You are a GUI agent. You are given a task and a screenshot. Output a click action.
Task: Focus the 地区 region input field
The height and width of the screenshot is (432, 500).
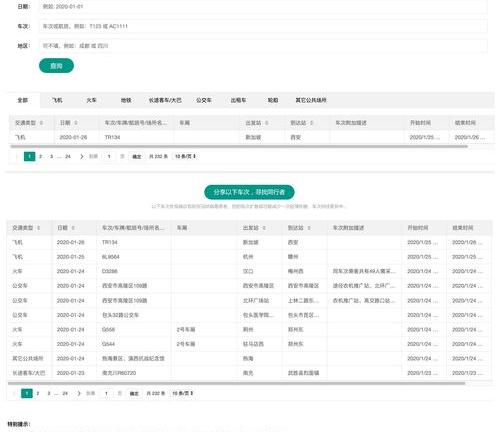coord(263,46)
